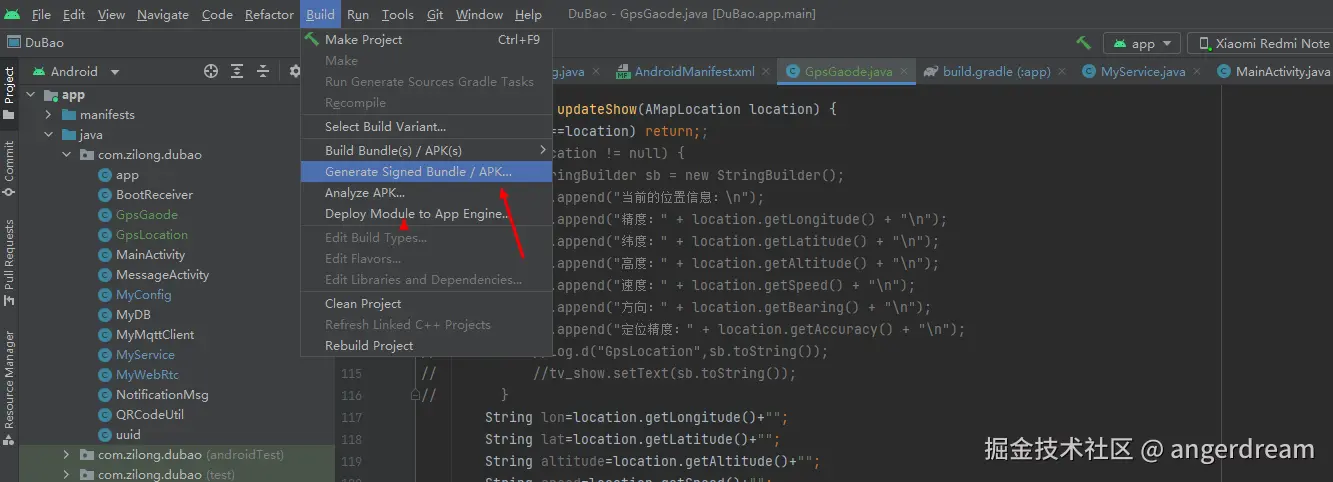Open the Code menu
The image size is (1333, 482).
[217, 14]
